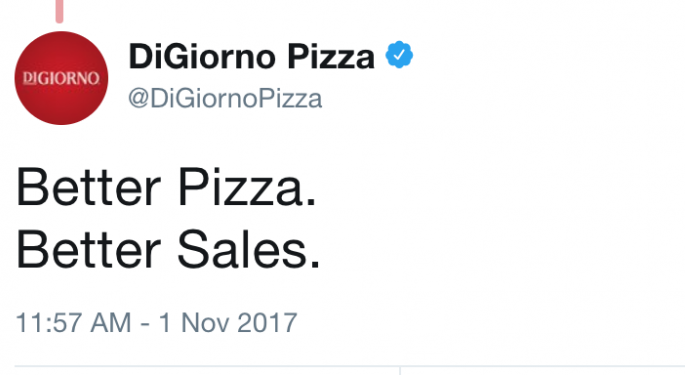Click the word Pizza in display name
The height and width of the screenshot is (375, 685).
331,56
